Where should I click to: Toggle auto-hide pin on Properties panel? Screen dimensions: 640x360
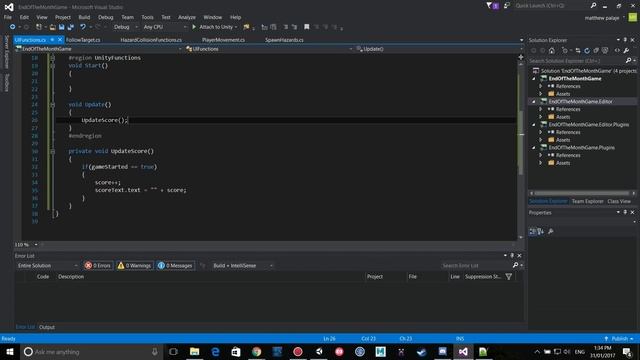coord(625,212)
